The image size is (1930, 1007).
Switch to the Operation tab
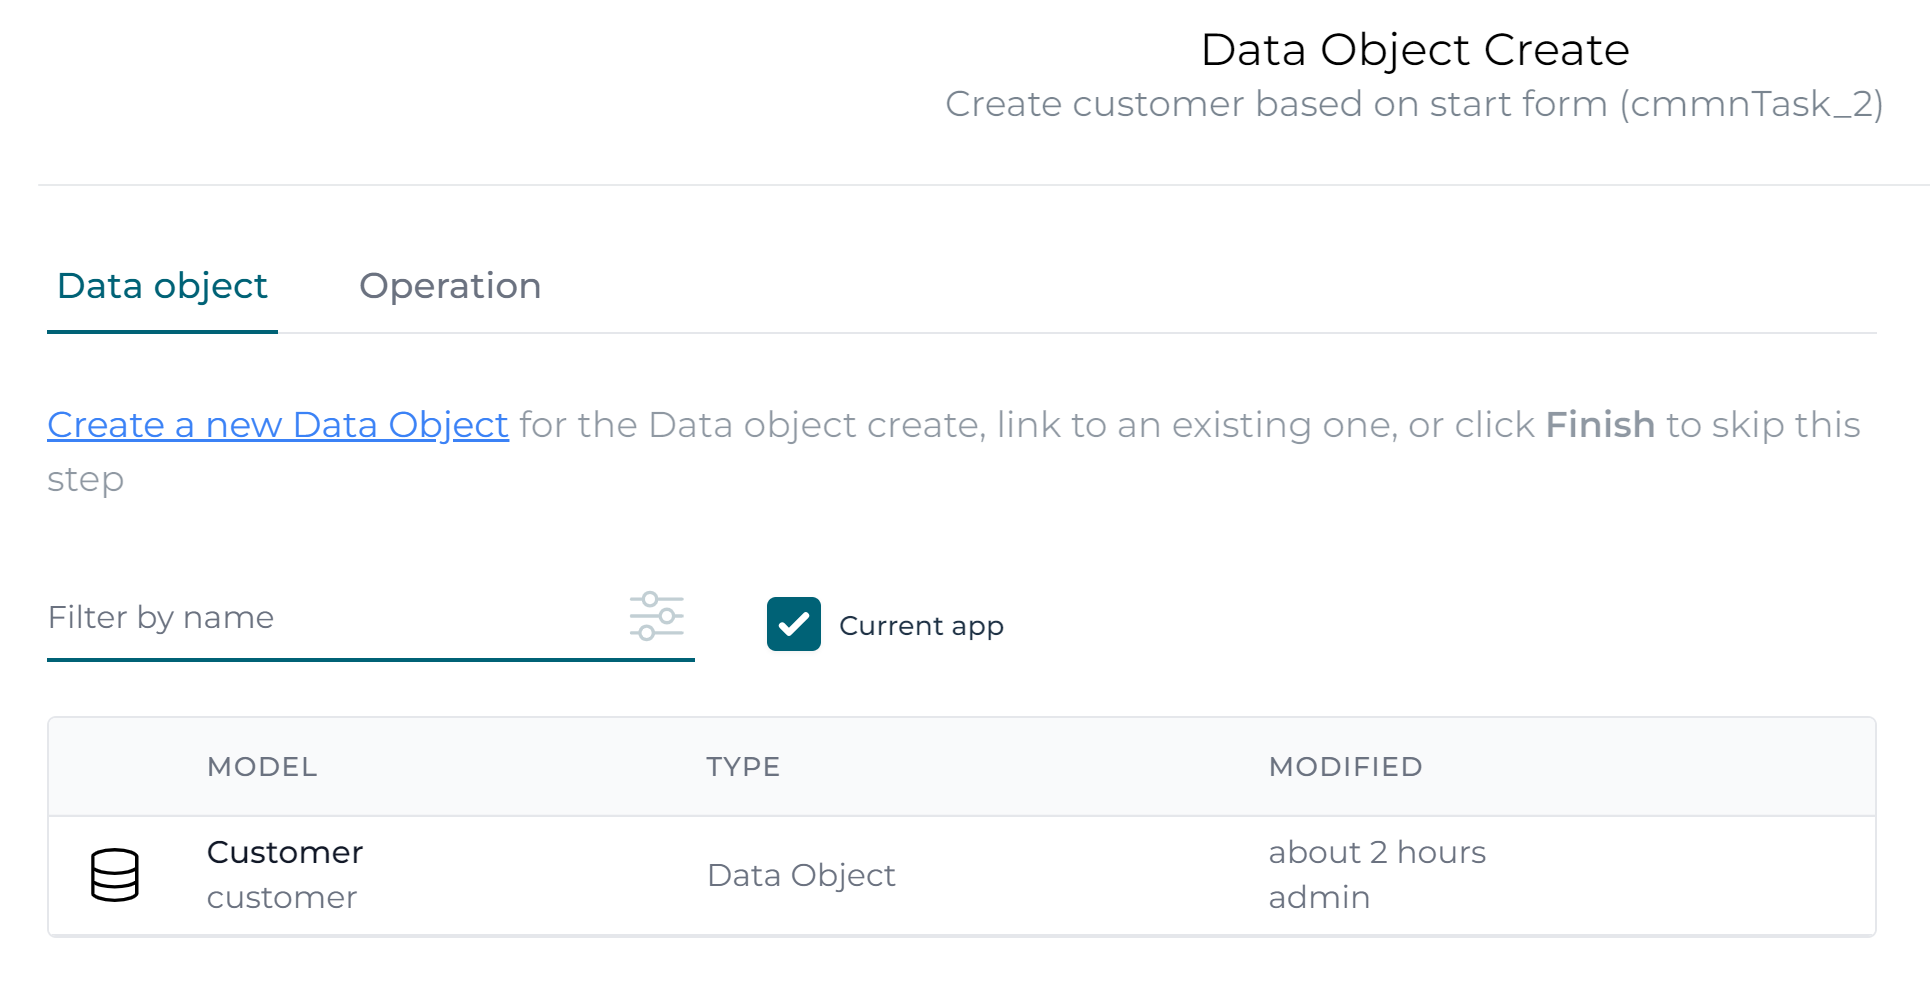coord(450,287)
